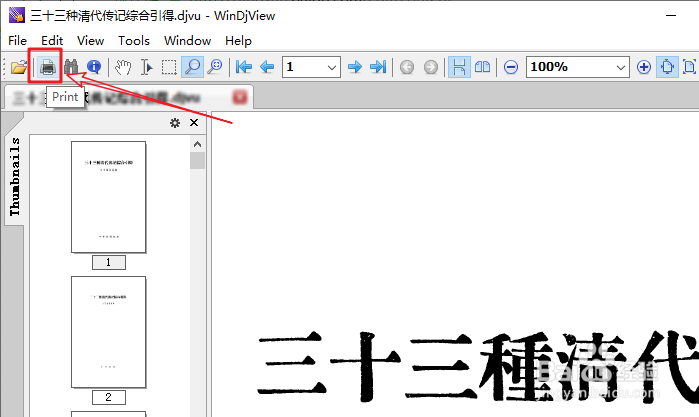Image resolution: width=699 pixels, height=417 pixels.
Task: Toggle the magnifying glass tool
Action: (193, 67)
